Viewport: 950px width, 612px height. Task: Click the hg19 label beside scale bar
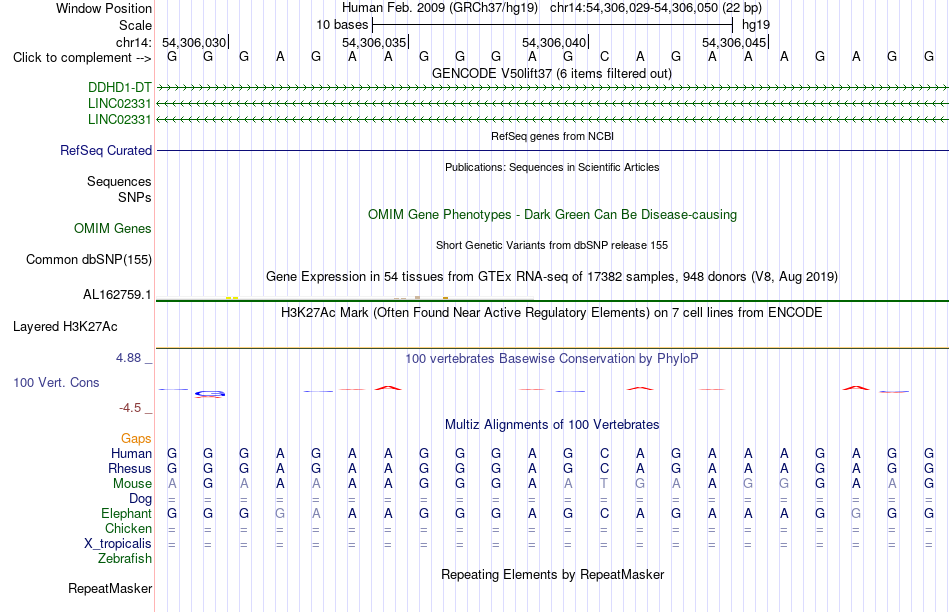tap(756, 25)
